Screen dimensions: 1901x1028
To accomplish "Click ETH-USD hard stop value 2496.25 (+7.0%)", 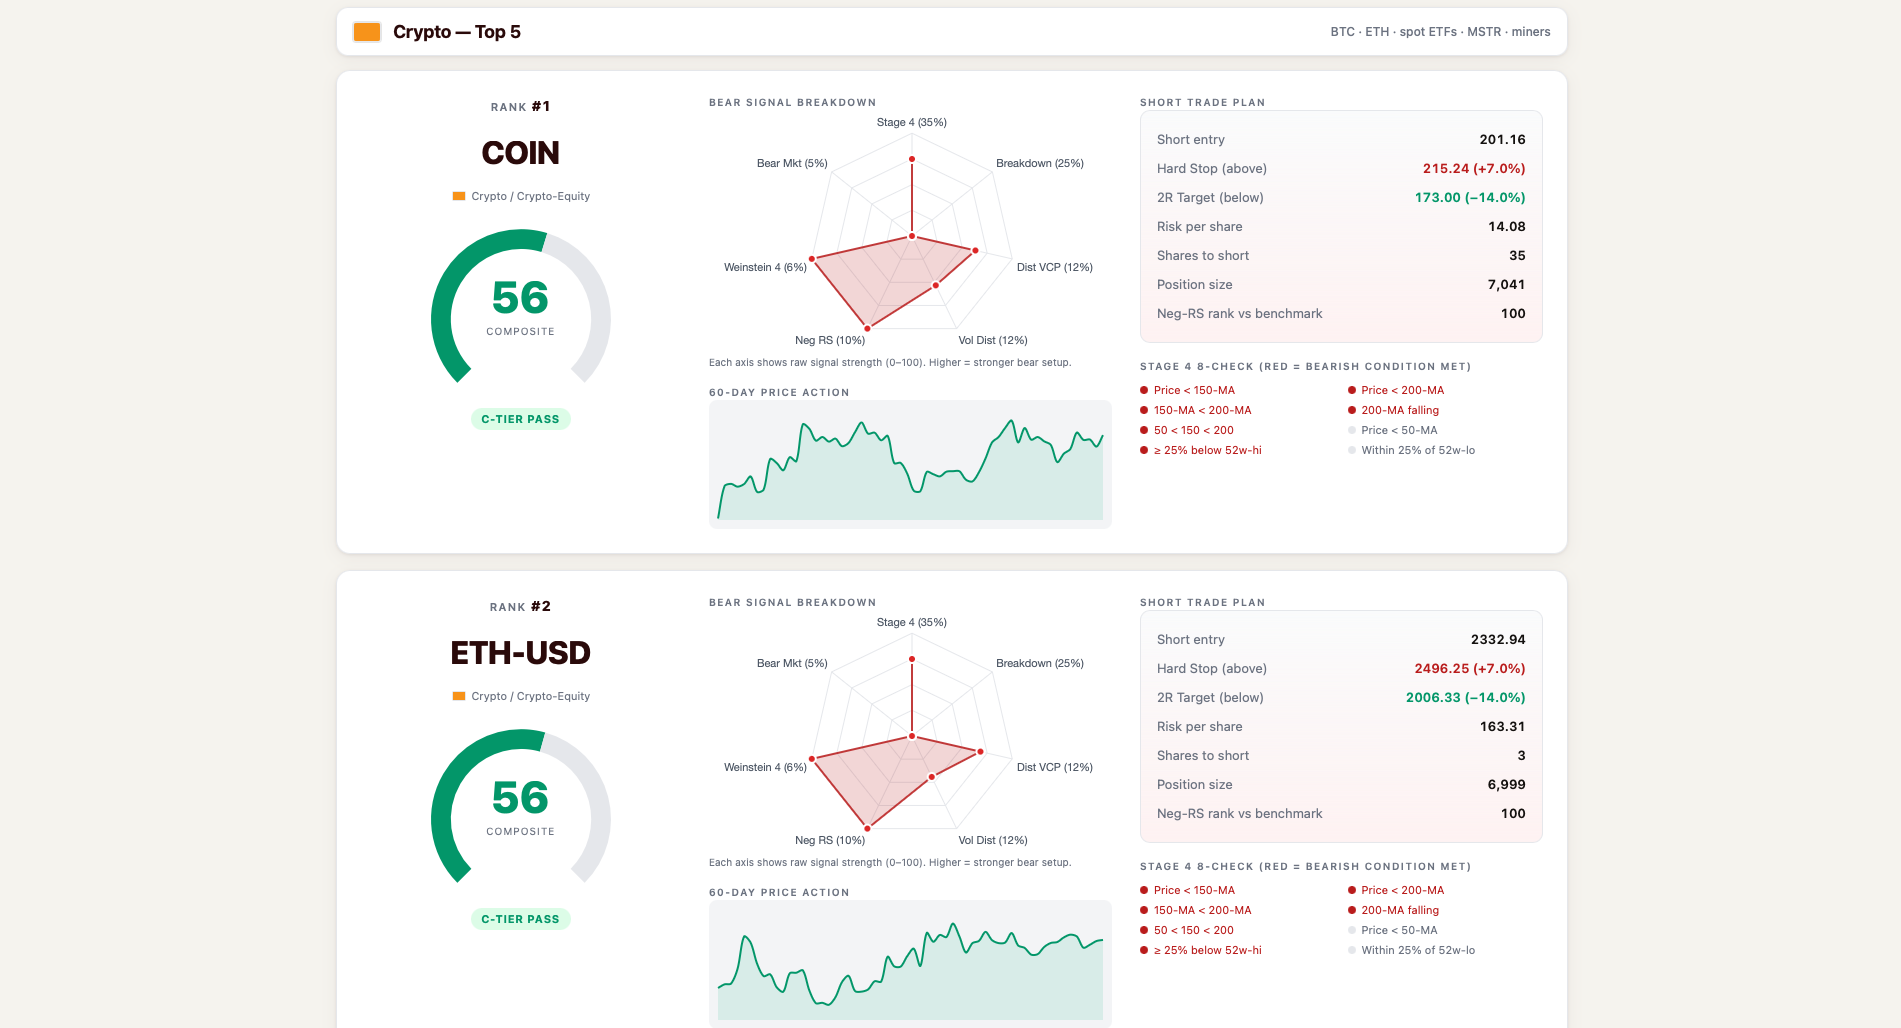I will coord(1470,669).
